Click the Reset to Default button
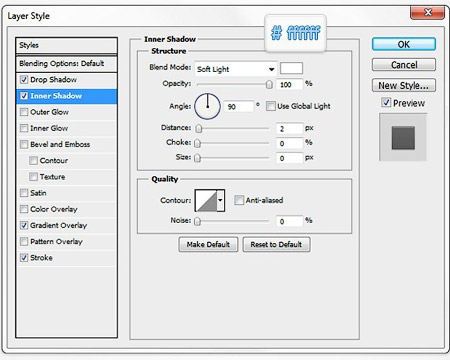Viewport: 450px width, 360px height. click(276, 245)
